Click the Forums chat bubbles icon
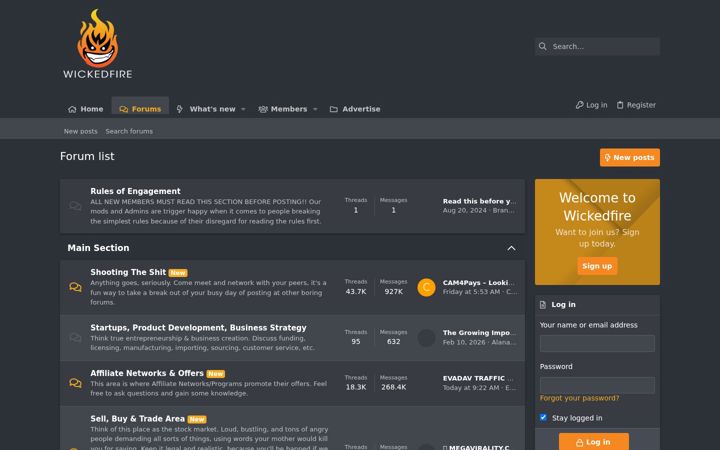 click(x=124, y=109)
